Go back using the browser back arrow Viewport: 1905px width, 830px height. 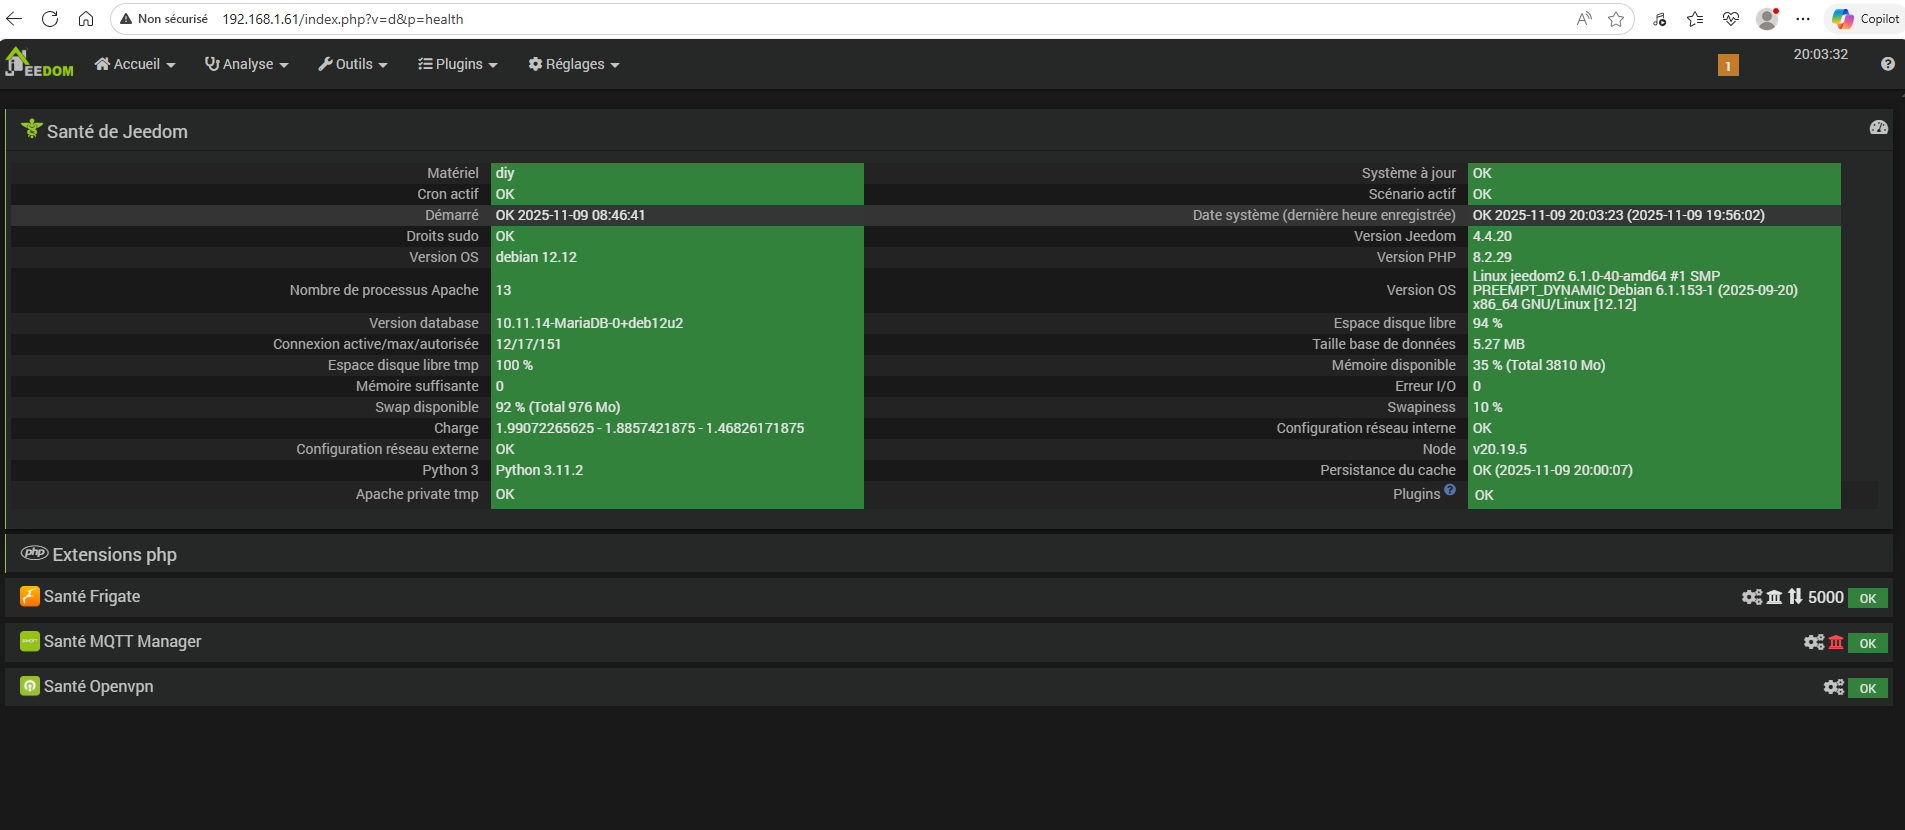pos(15,19)
